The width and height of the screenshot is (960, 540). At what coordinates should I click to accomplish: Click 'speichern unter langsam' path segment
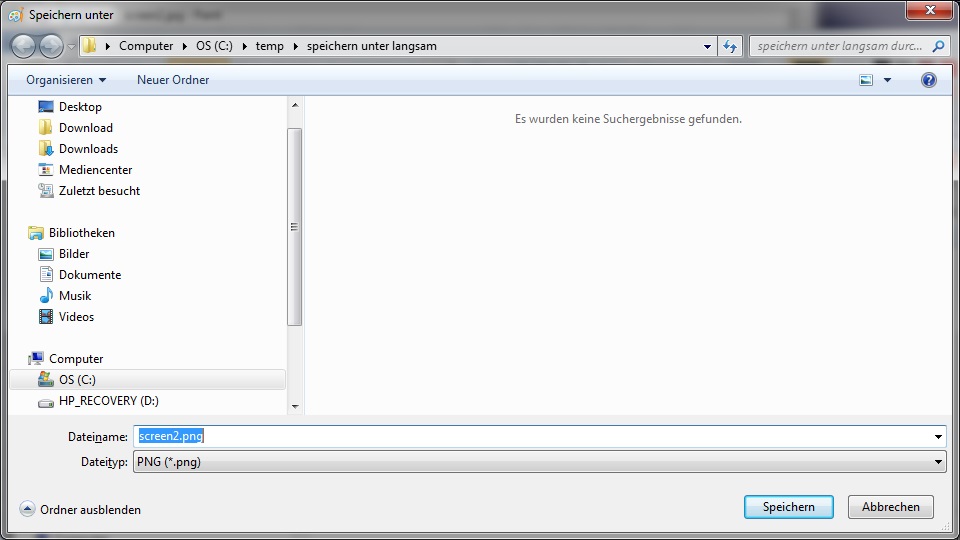(x=372, y=46)
